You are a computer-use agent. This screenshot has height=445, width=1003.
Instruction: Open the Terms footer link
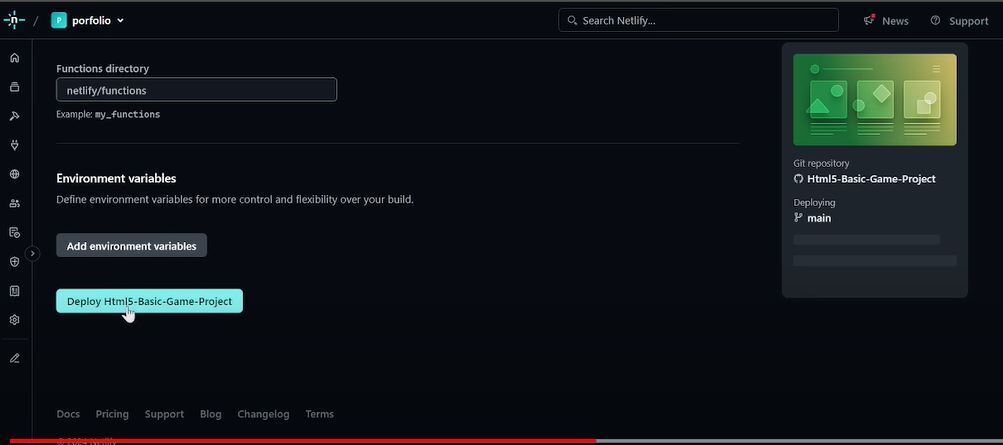coord(319,414)
